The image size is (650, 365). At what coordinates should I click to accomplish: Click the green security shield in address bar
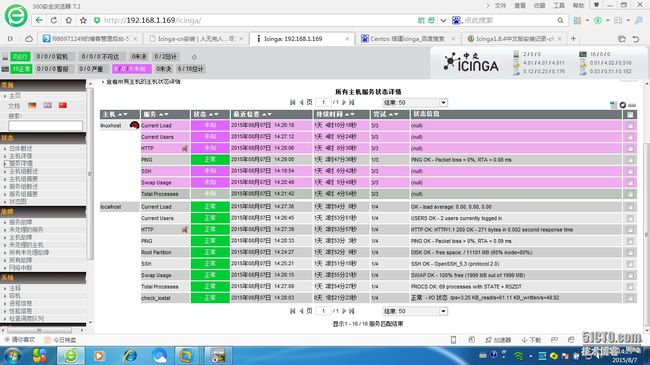(x=97, y=20)
